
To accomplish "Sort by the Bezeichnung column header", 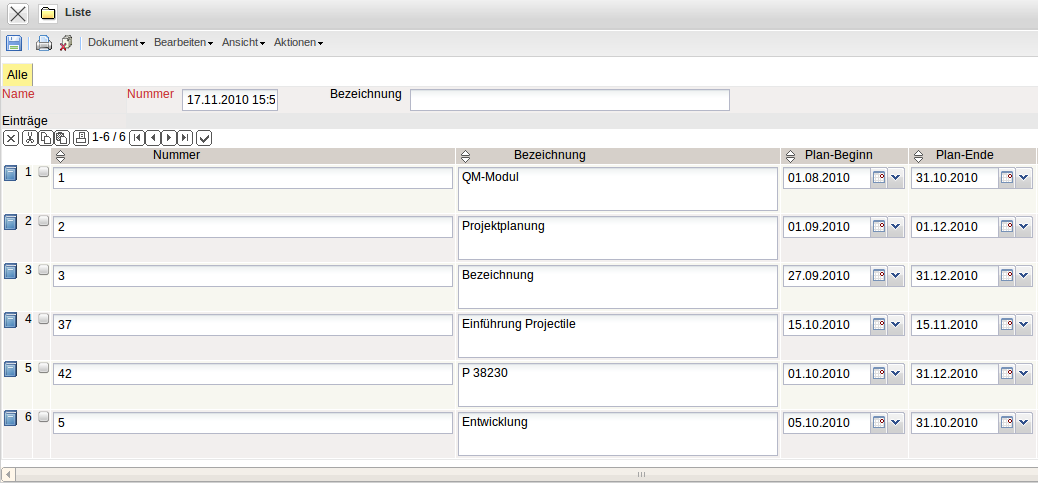I will [x=549, y=155].
